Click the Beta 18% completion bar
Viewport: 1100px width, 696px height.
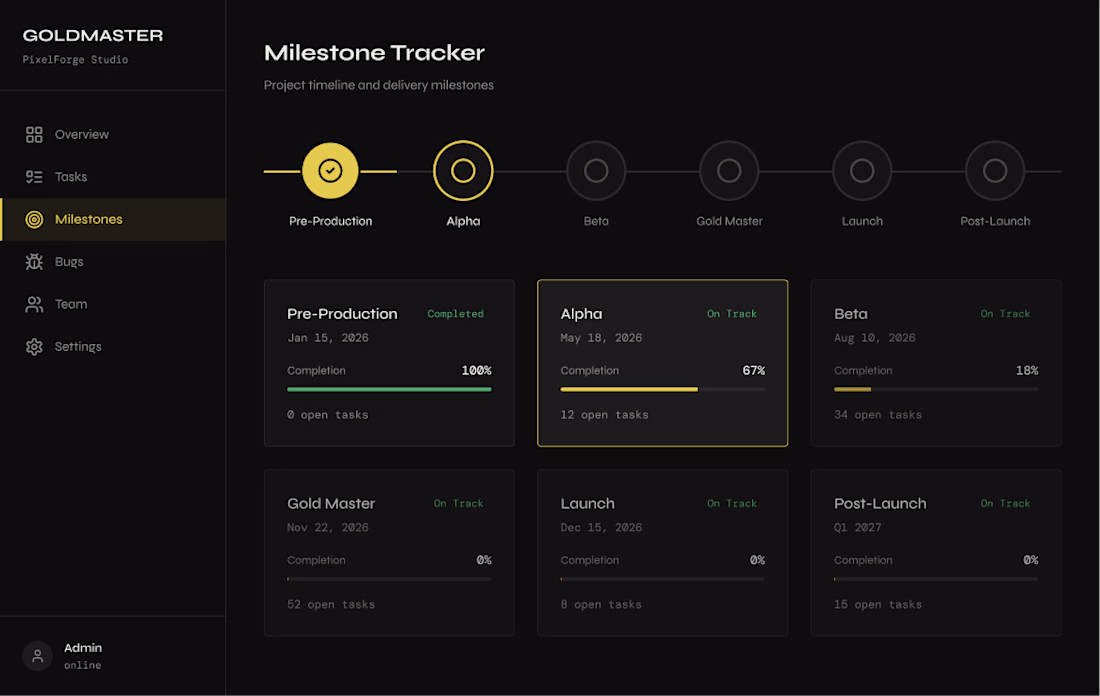(x=936, y=389)
